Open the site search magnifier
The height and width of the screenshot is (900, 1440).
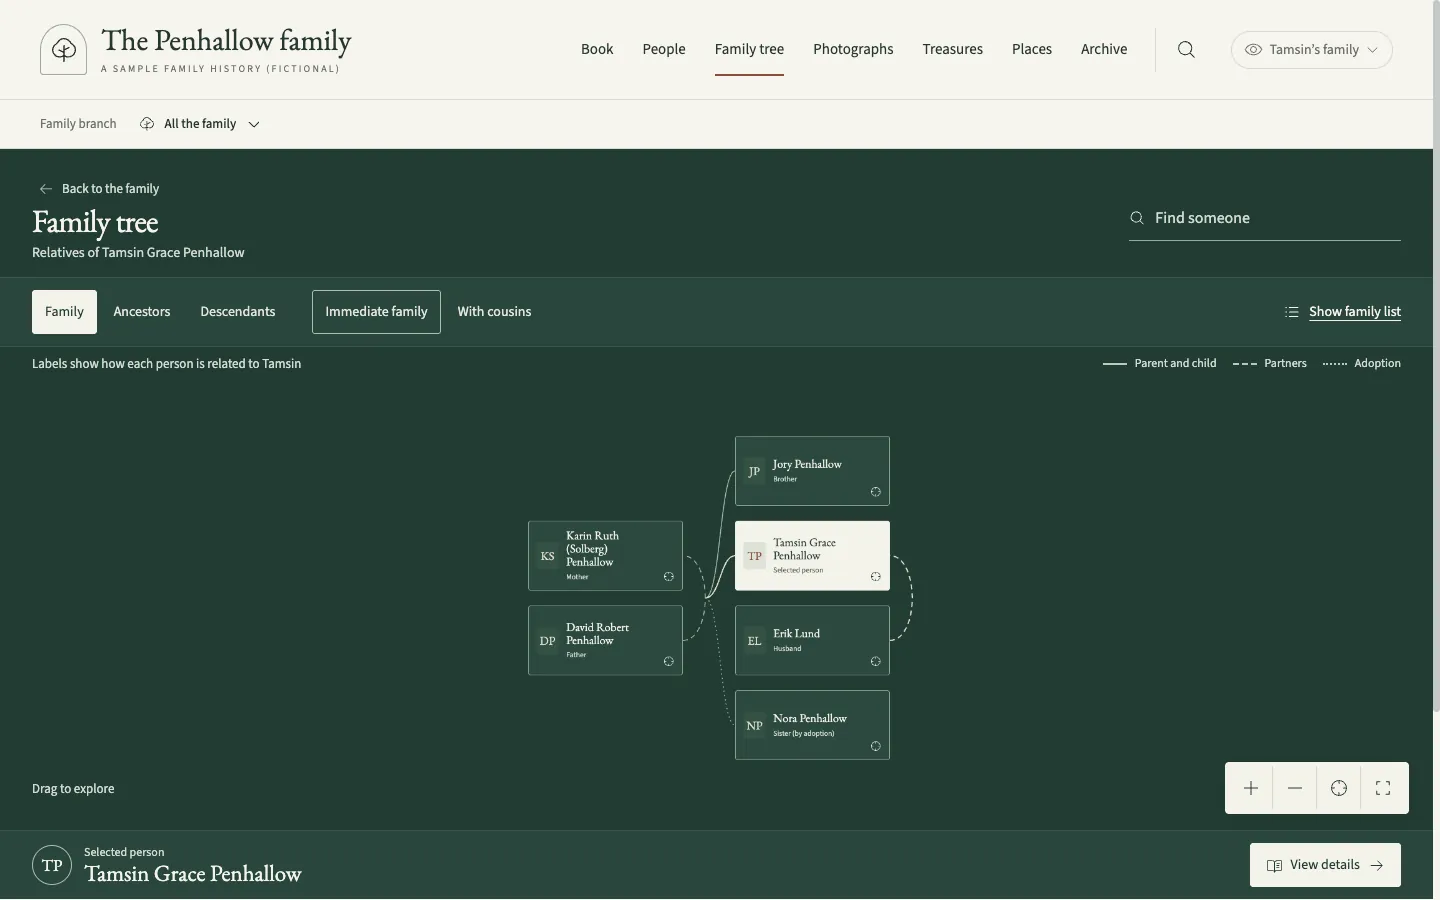1186,50
